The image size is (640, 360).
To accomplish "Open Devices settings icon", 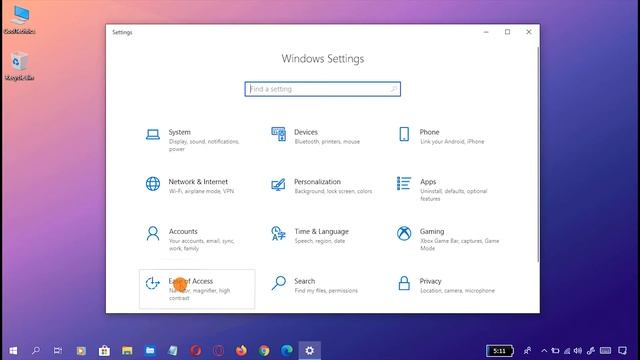I will (278, 134).
